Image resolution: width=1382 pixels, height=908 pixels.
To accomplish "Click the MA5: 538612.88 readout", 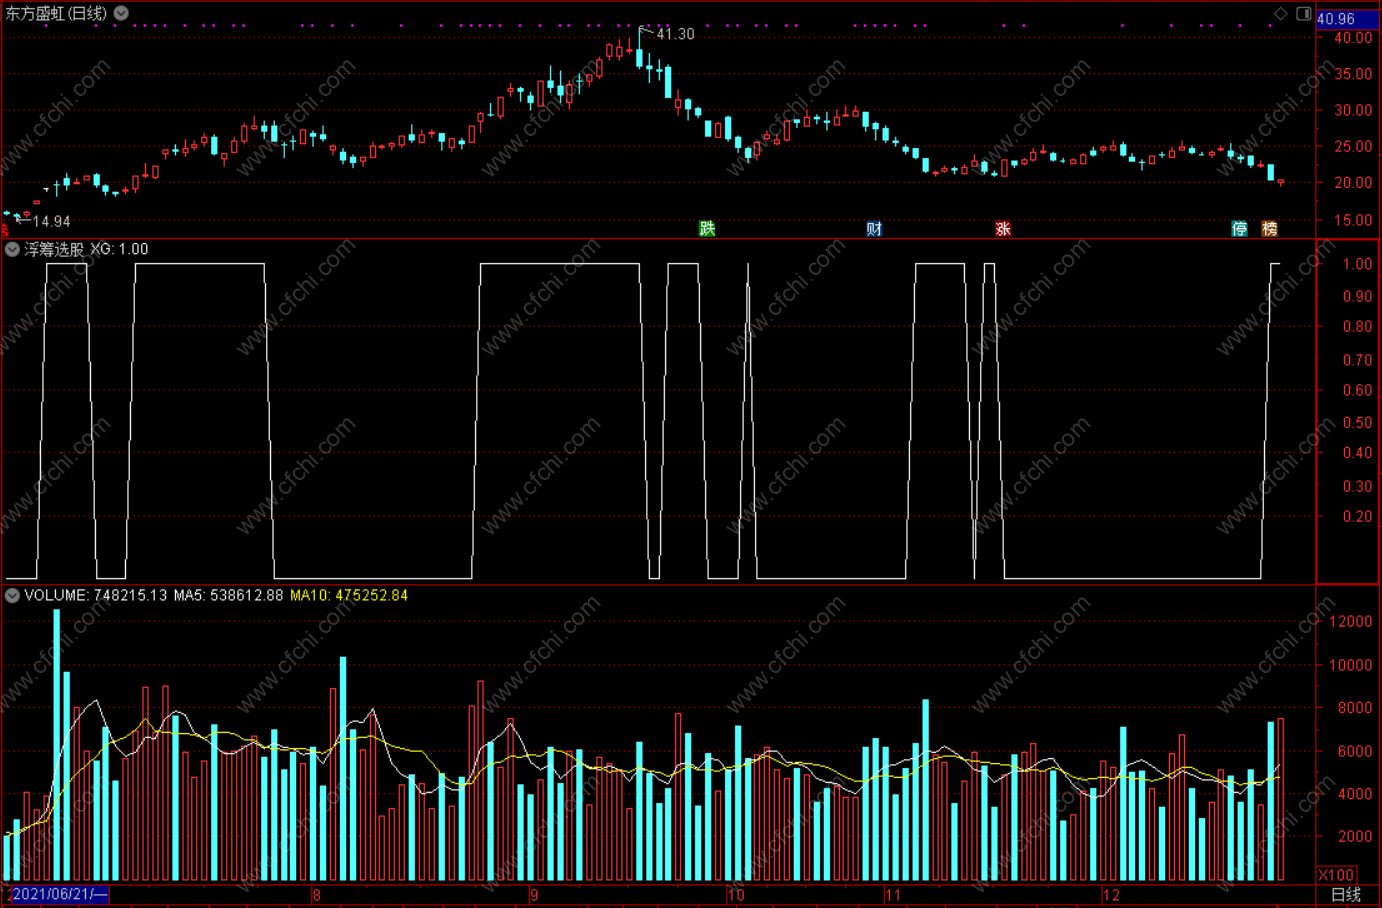I will 228,595.
